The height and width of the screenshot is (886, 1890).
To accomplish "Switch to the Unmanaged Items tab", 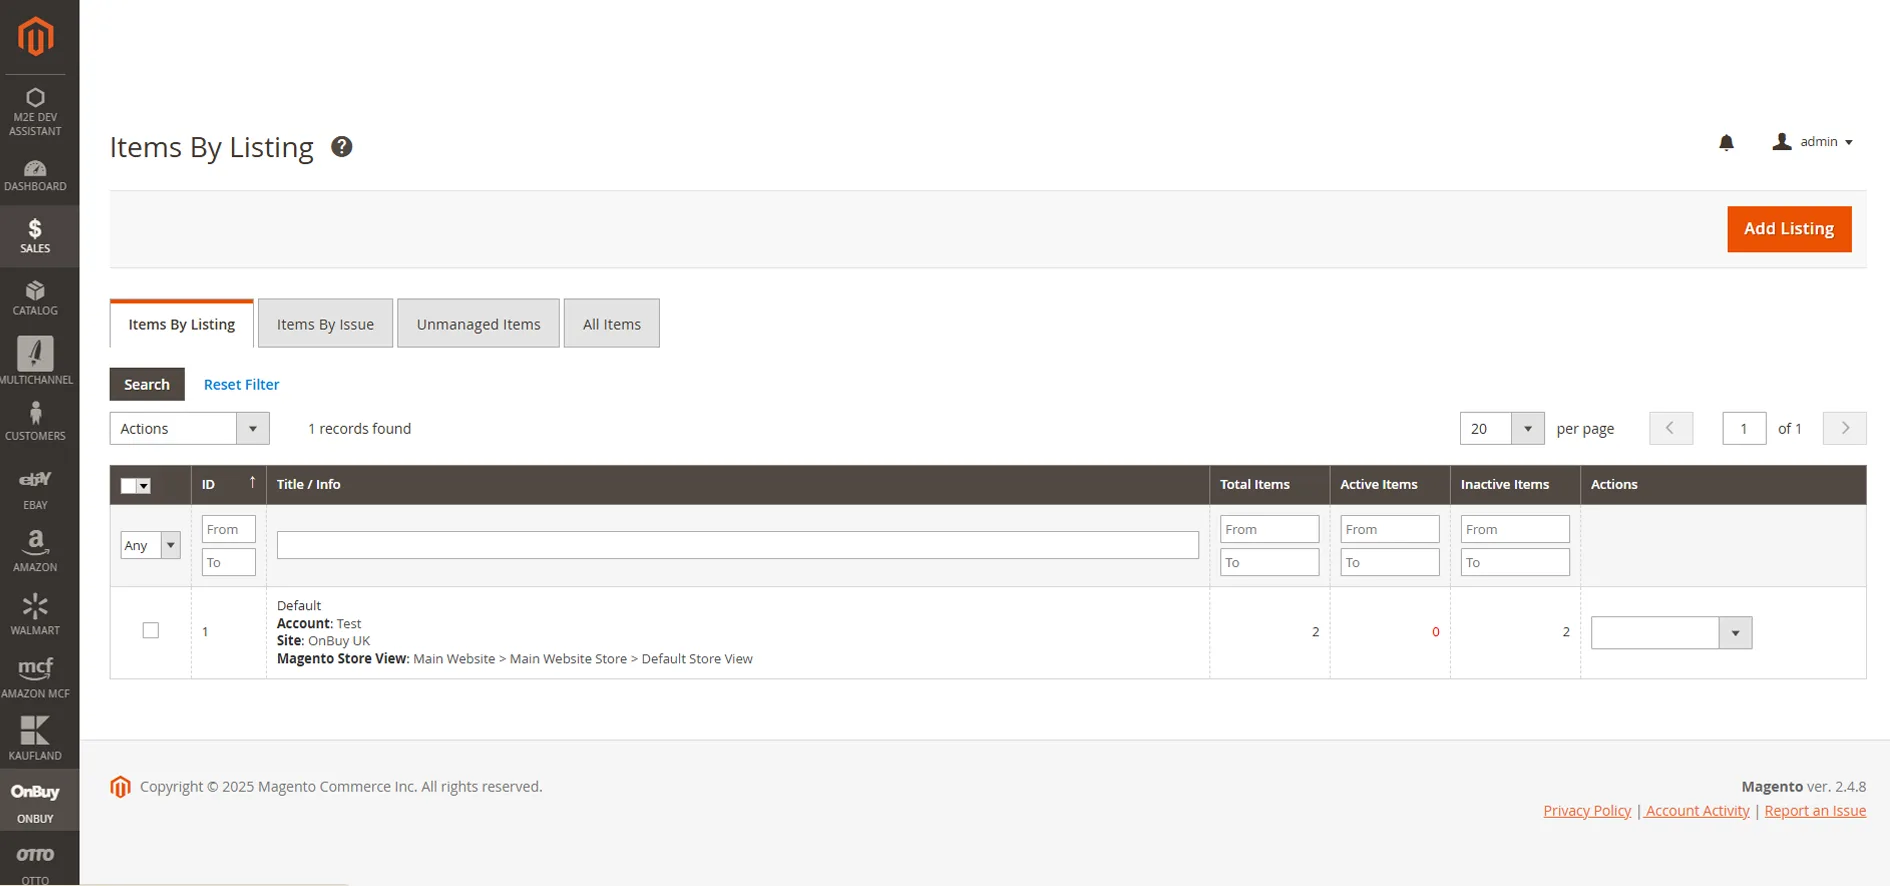I will (478, 324).
